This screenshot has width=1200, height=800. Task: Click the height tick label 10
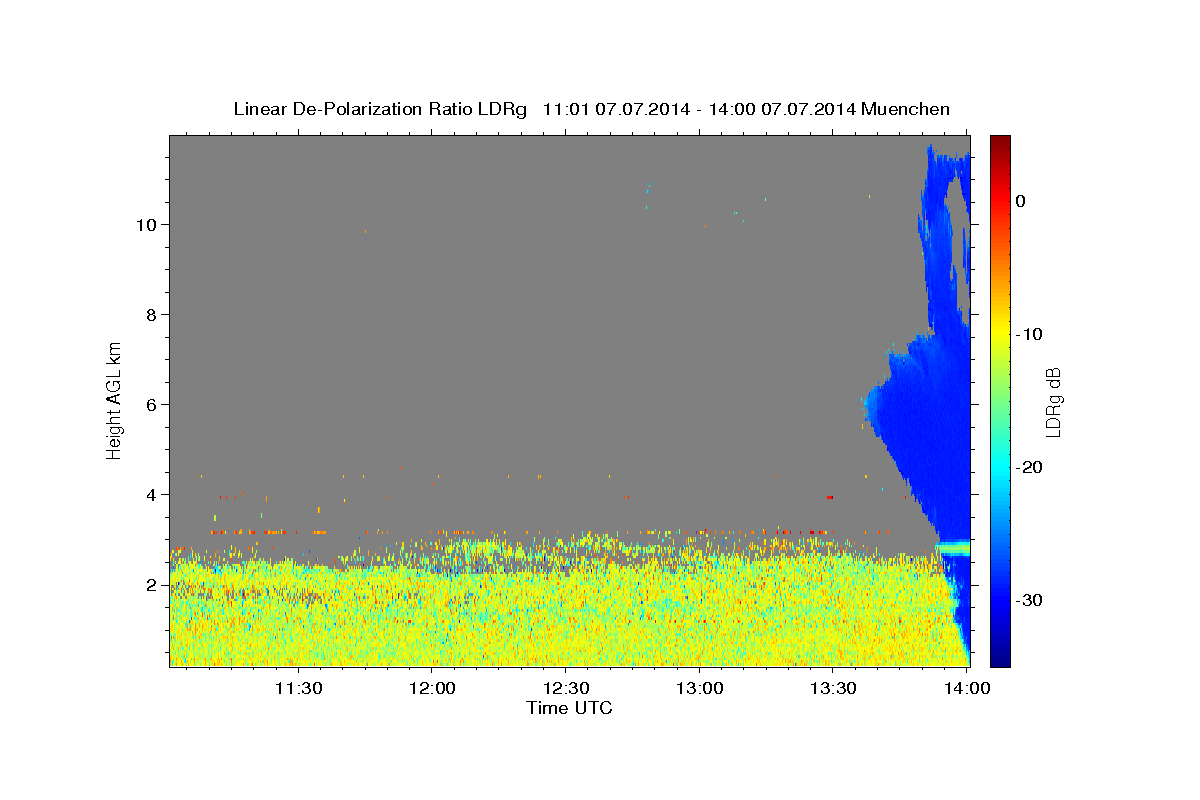(x=146, y=224)
